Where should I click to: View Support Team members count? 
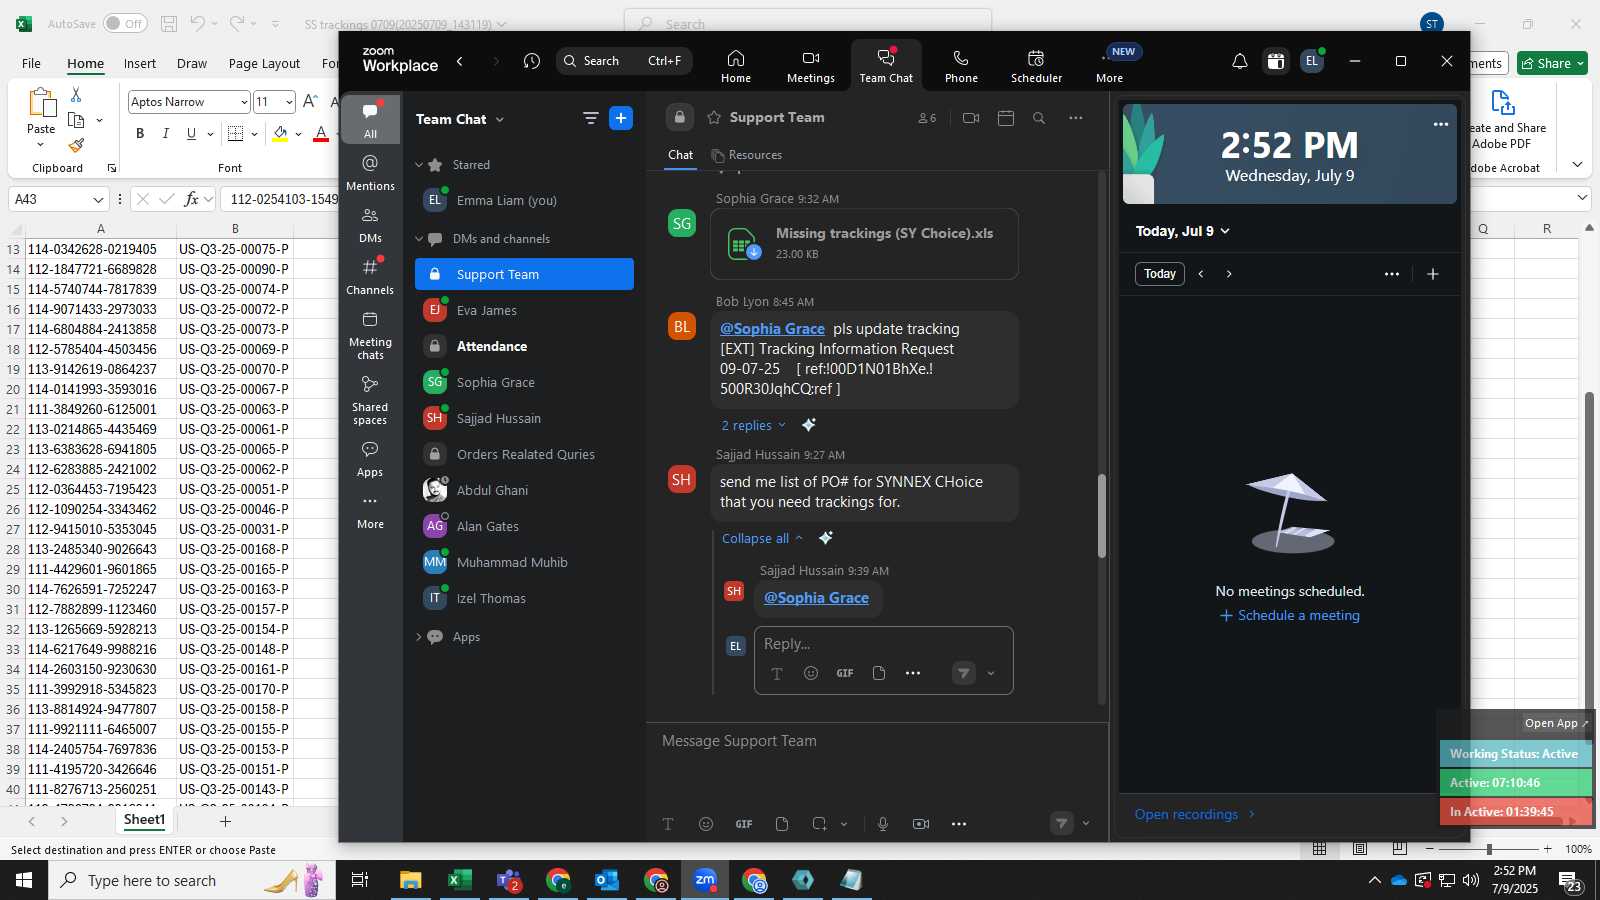927,118
